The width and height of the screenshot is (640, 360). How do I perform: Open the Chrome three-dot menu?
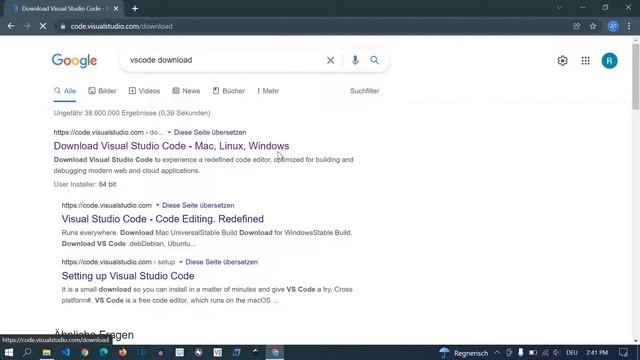click(x=629, y=26)
